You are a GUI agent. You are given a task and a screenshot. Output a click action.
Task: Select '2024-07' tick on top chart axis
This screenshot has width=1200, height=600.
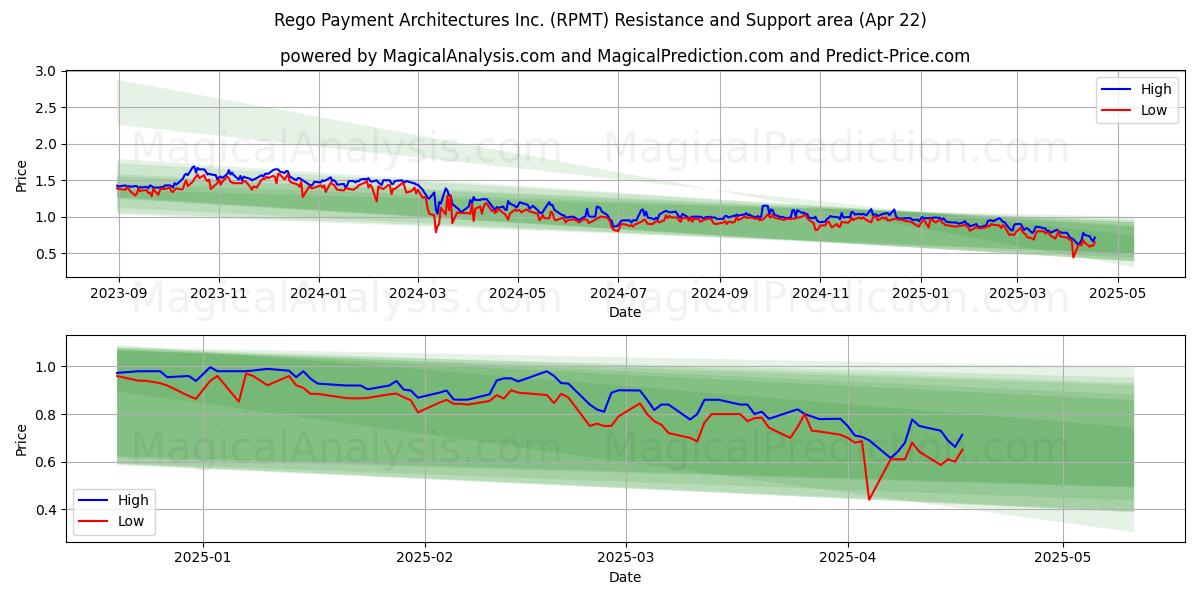coord(618,295)
